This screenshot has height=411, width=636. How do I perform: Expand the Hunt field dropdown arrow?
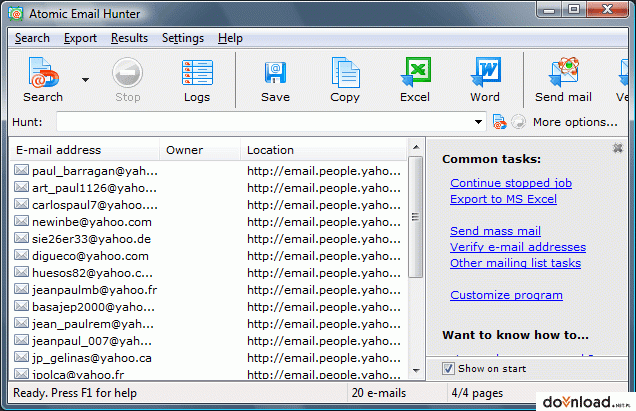coord(479,122)
